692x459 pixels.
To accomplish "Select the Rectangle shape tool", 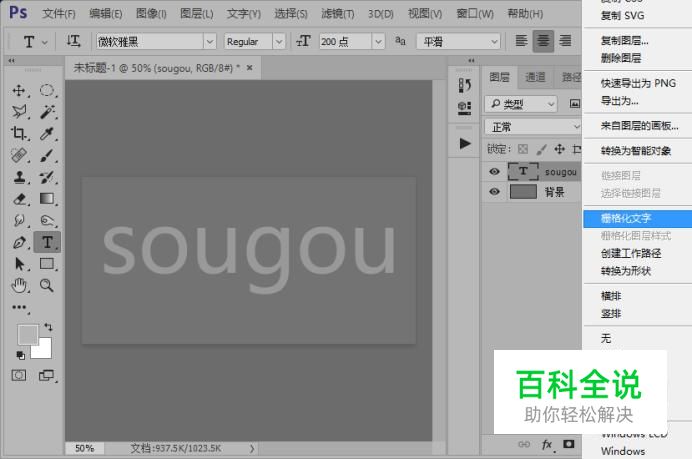I will [x=47, y=264].
